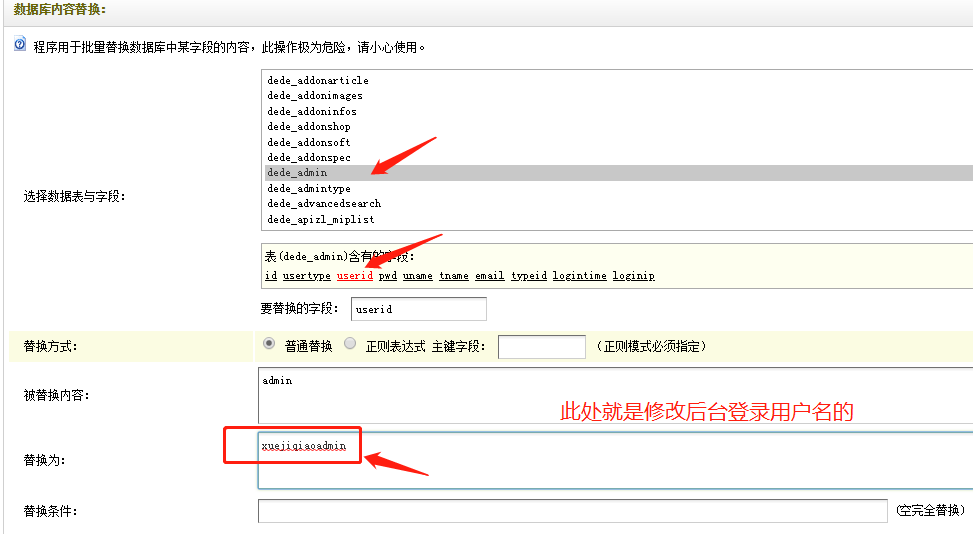Image resolution: width=973 pixels, height=534 pixels.
Task: Click the replace condition input field
Action: point(572,511)
